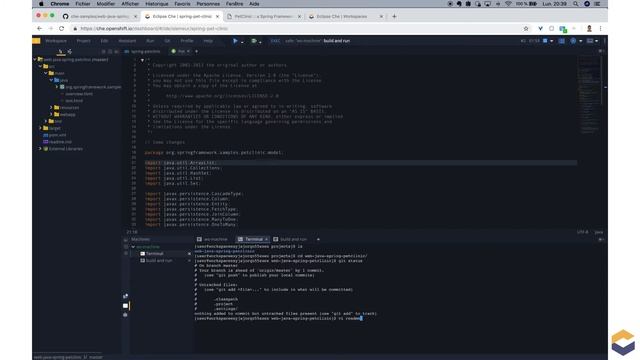Click the blue Run command play button
This screenshot has height=360, width=640.
[235, 41]
